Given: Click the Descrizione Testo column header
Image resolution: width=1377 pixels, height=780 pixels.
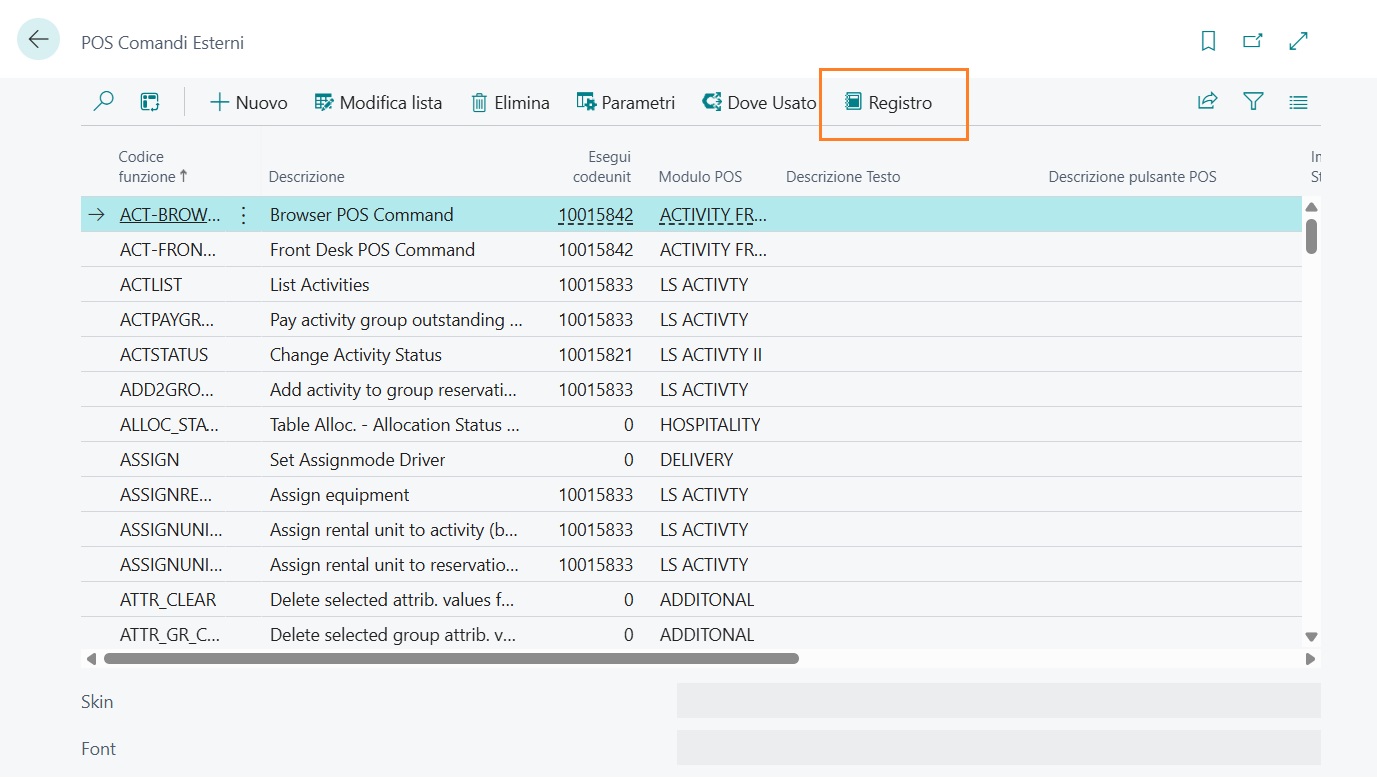Looking at the screenshot, I should (x=843, y=176).
